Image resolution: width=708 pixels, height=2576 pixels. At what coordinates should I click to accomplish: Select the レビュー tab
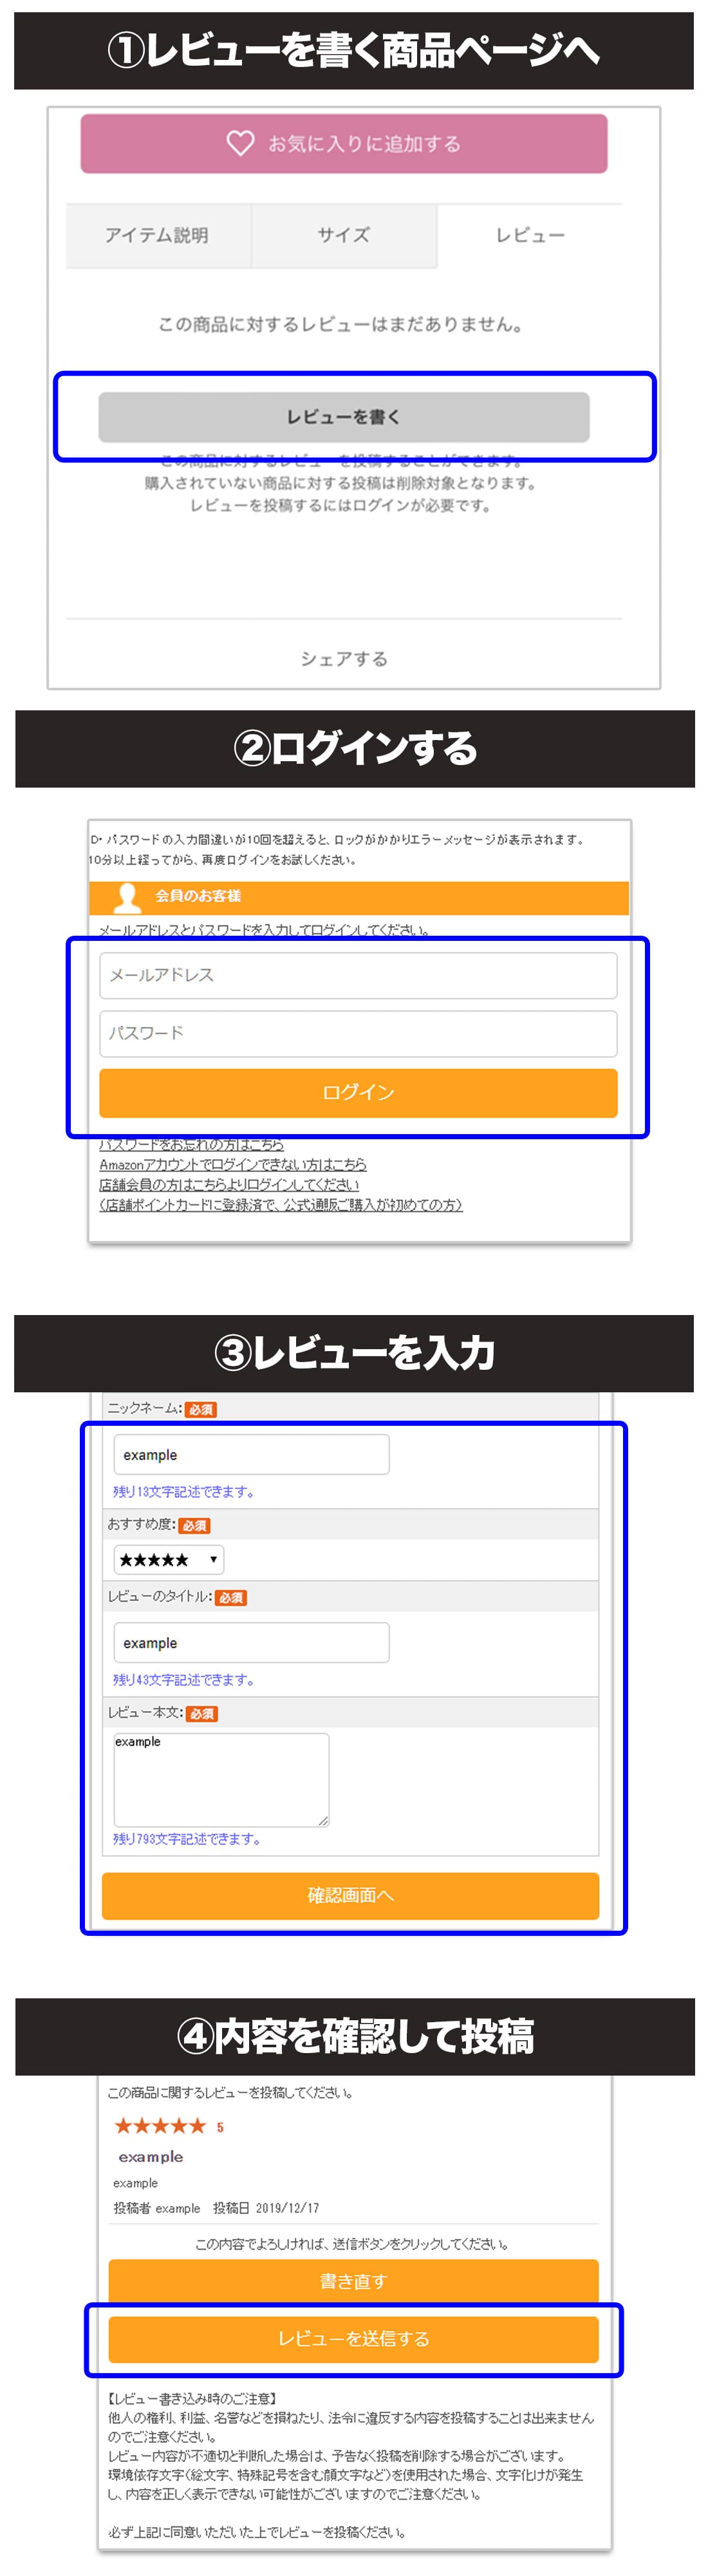tap(530, 236)
